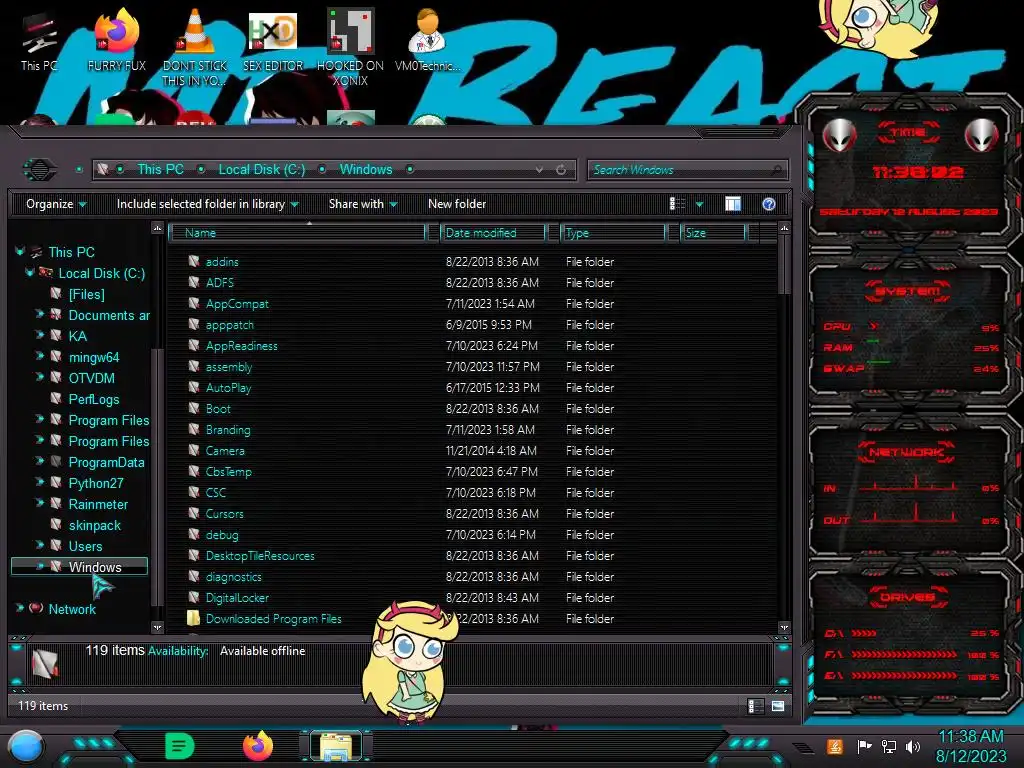Viewport: 1024px width, 768px height.
Task: Select the CbsTemp folder row
Action: (x=472, y=472)
